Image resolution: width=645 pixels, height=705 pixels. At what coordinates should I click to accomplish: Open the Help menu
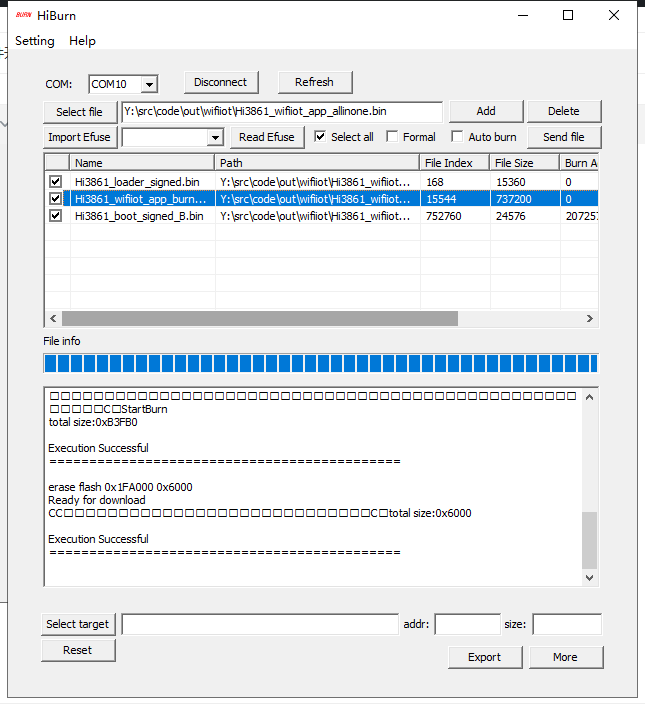point(82,41)
